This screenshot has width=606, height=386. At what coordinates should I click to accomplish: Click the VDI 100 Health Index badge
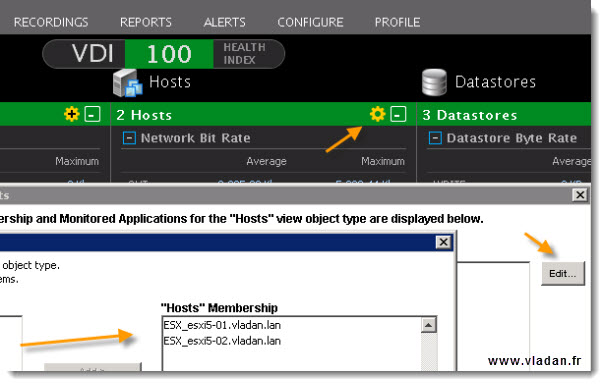(x=163, y=54)
